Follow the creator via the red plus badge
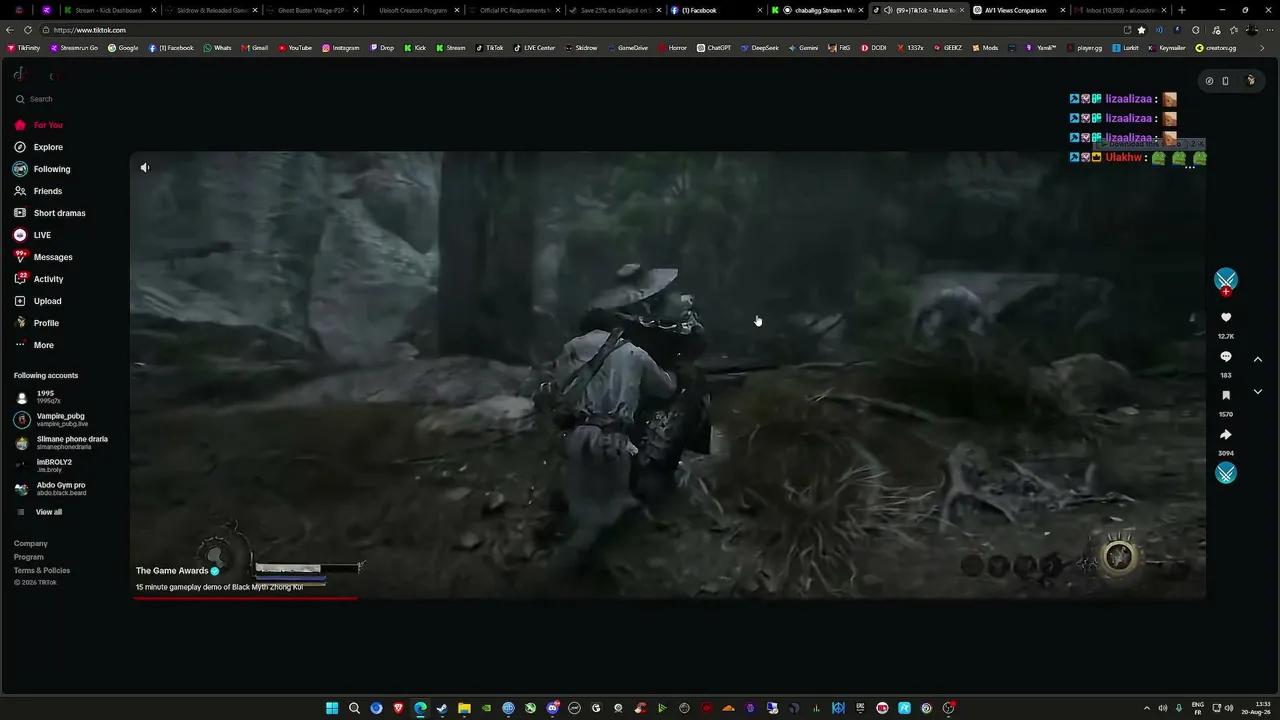The image size is (1280, 720). (x=1226, y=292)
